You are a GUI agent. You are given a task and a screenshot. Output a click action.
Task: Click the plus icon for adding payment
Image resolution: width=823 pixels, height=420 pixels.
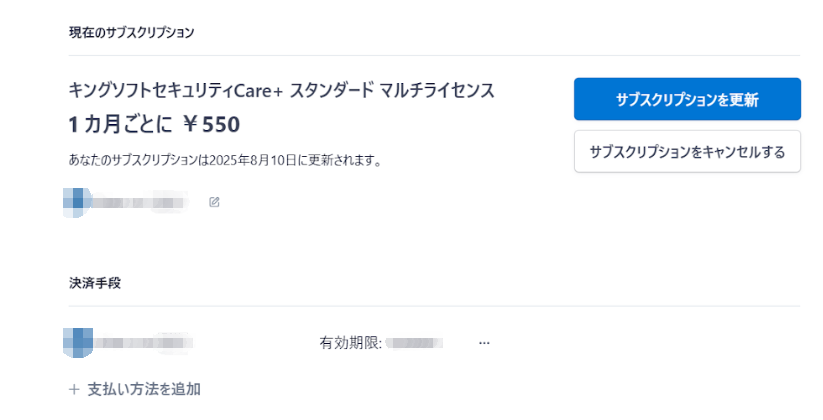pyautogui.click(x=74, y=389)
